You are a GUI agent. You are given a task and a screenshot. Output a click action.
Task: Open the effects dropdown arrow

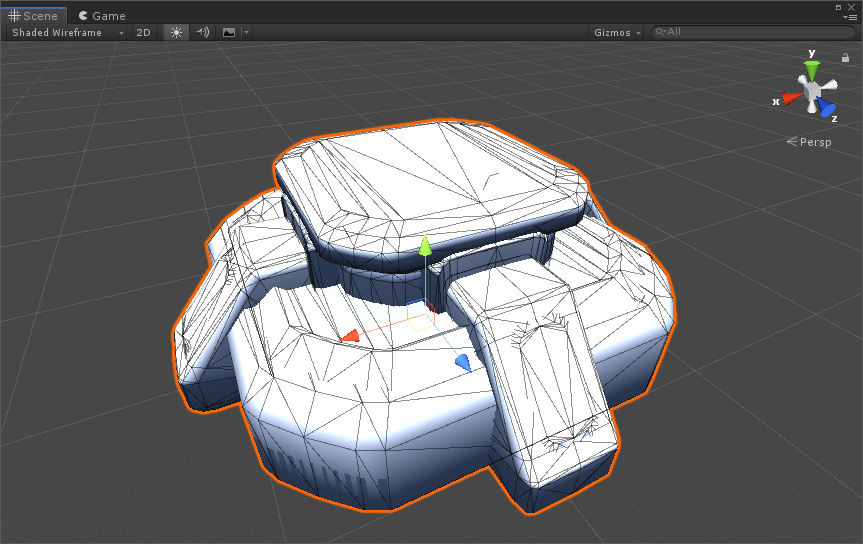(246, 32)
